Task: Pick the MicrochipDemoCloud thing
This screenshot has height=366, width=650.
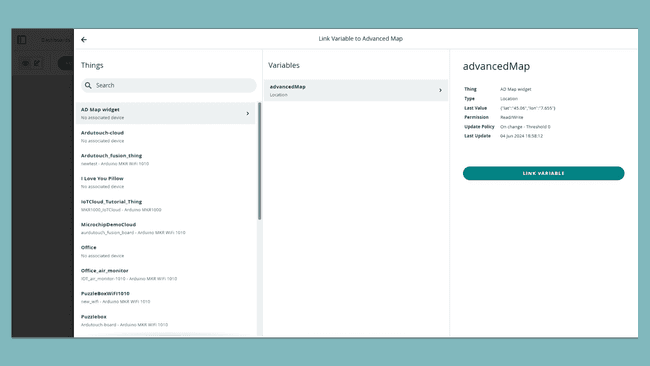Action: 166,228
